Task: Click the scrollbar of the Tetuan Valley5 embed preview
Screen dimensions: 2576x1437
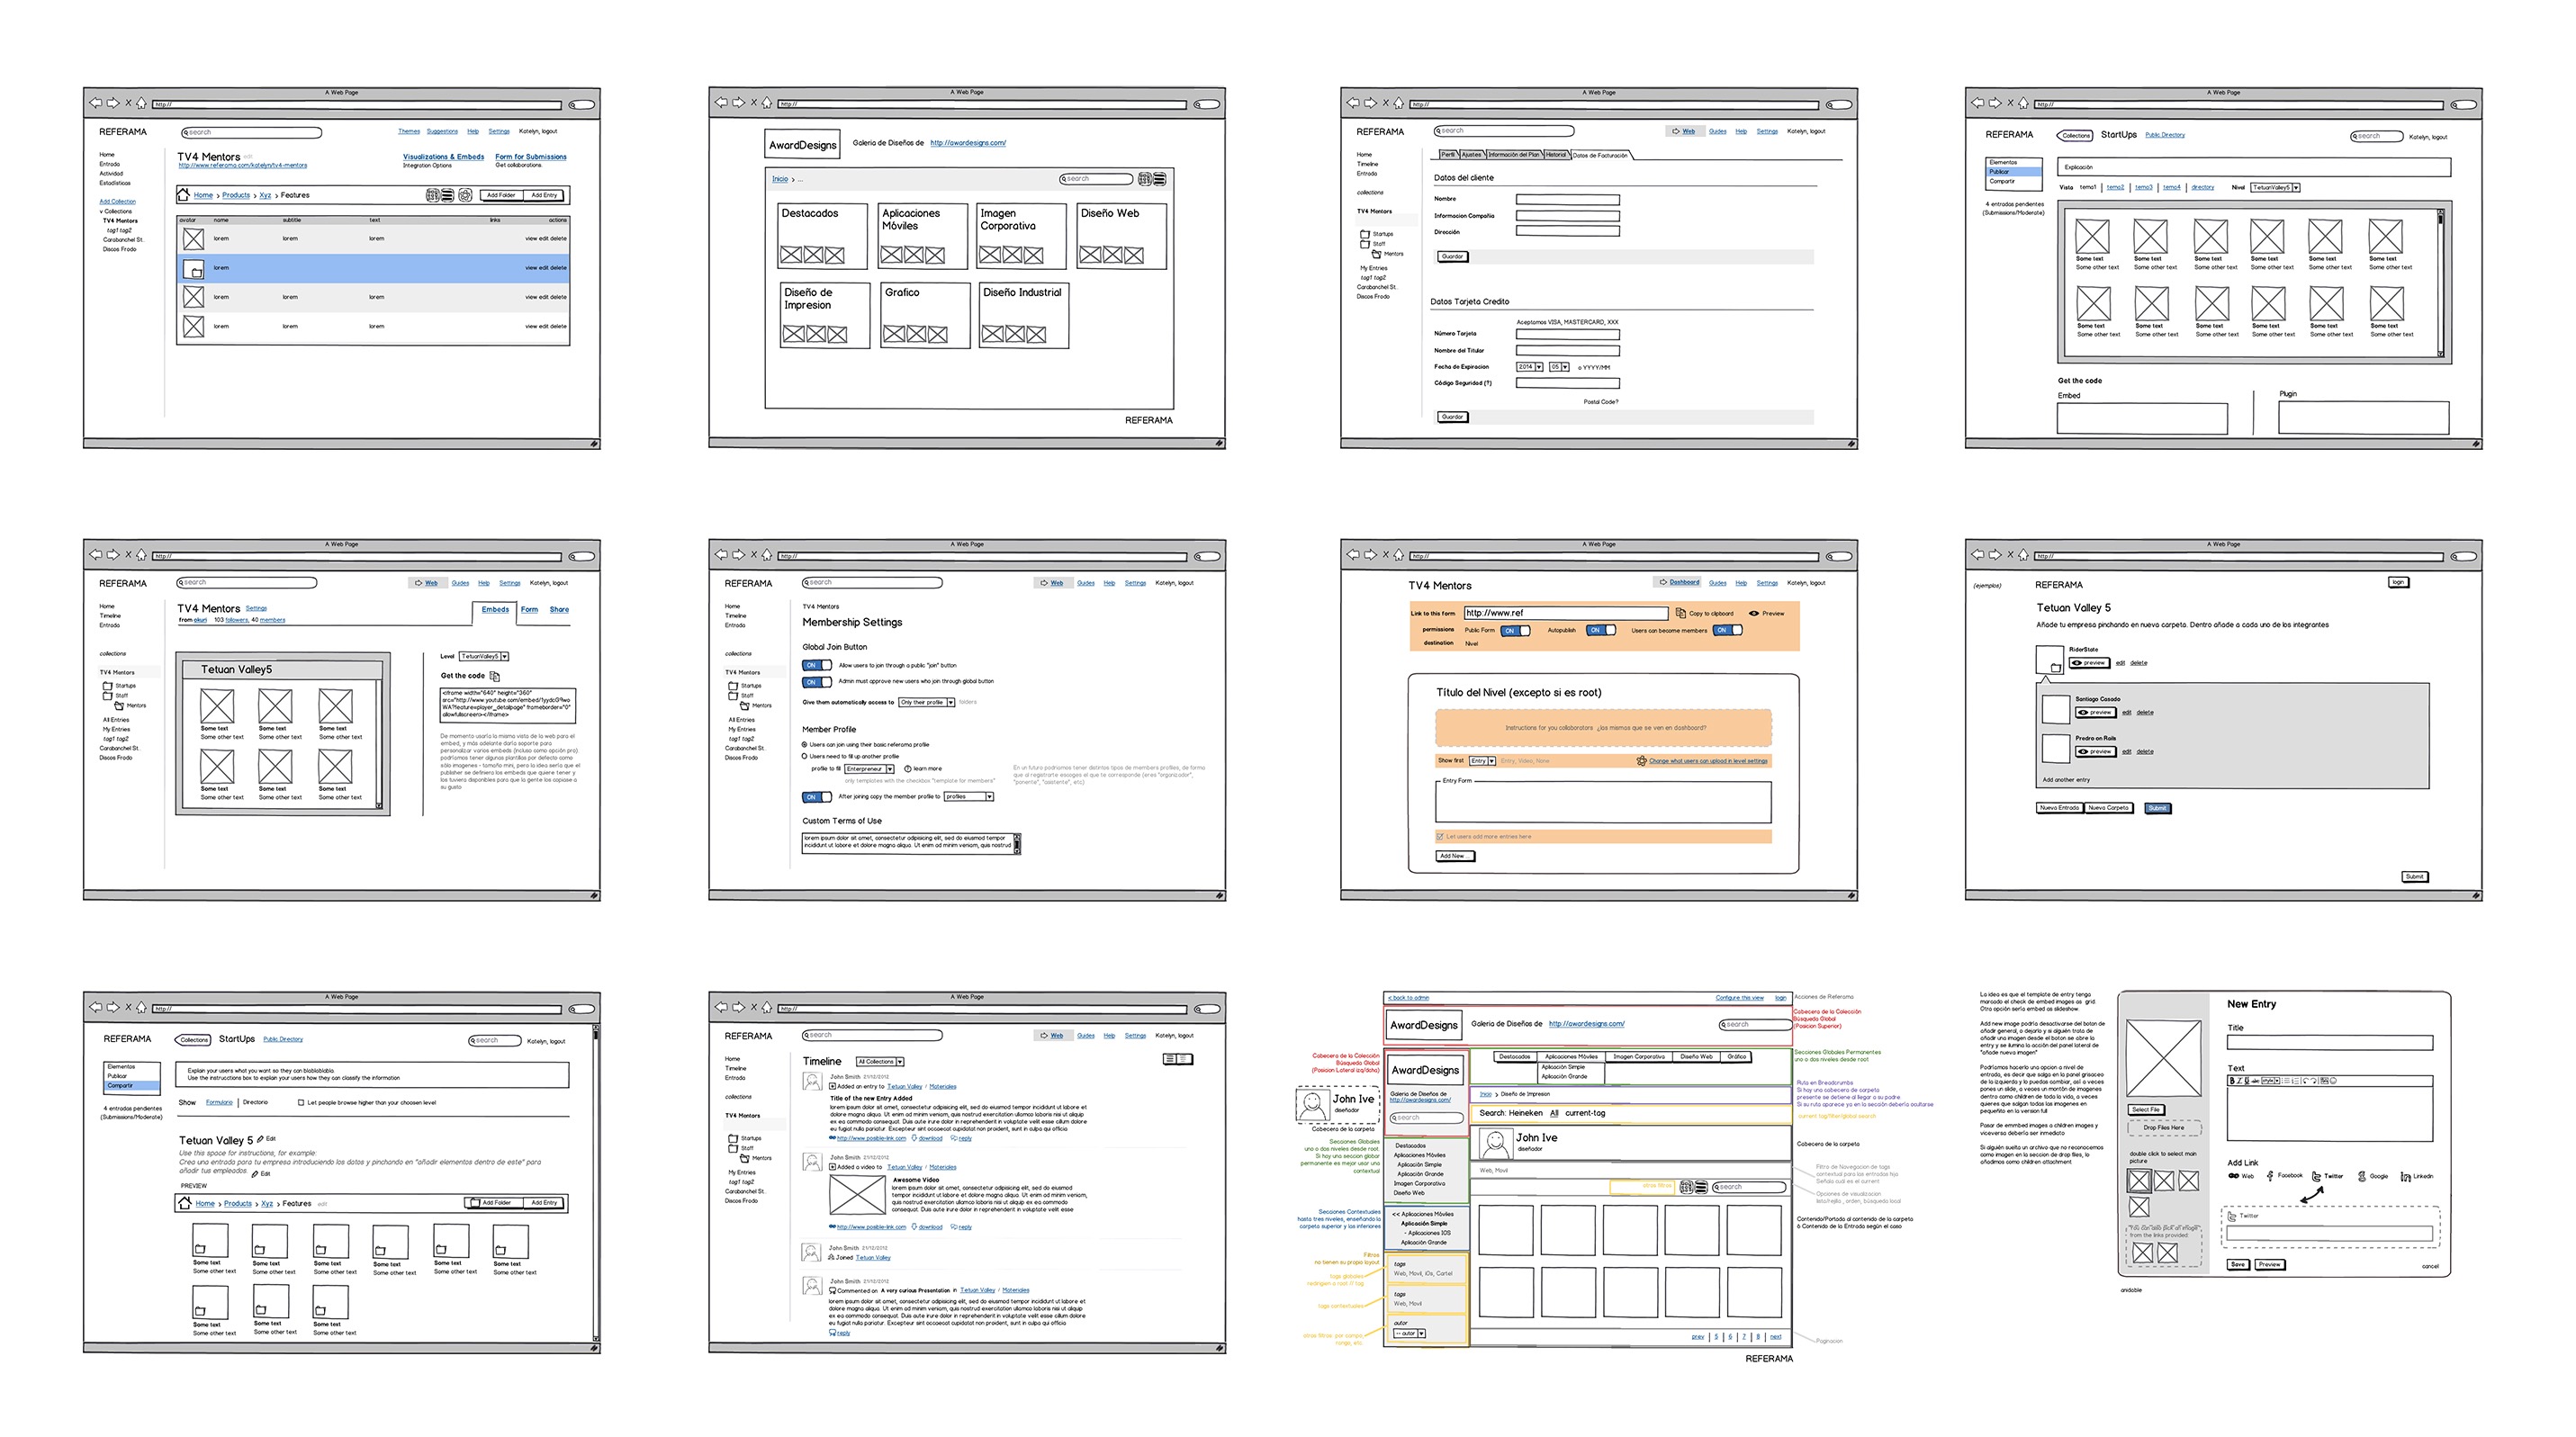Action: click(379, 744)
